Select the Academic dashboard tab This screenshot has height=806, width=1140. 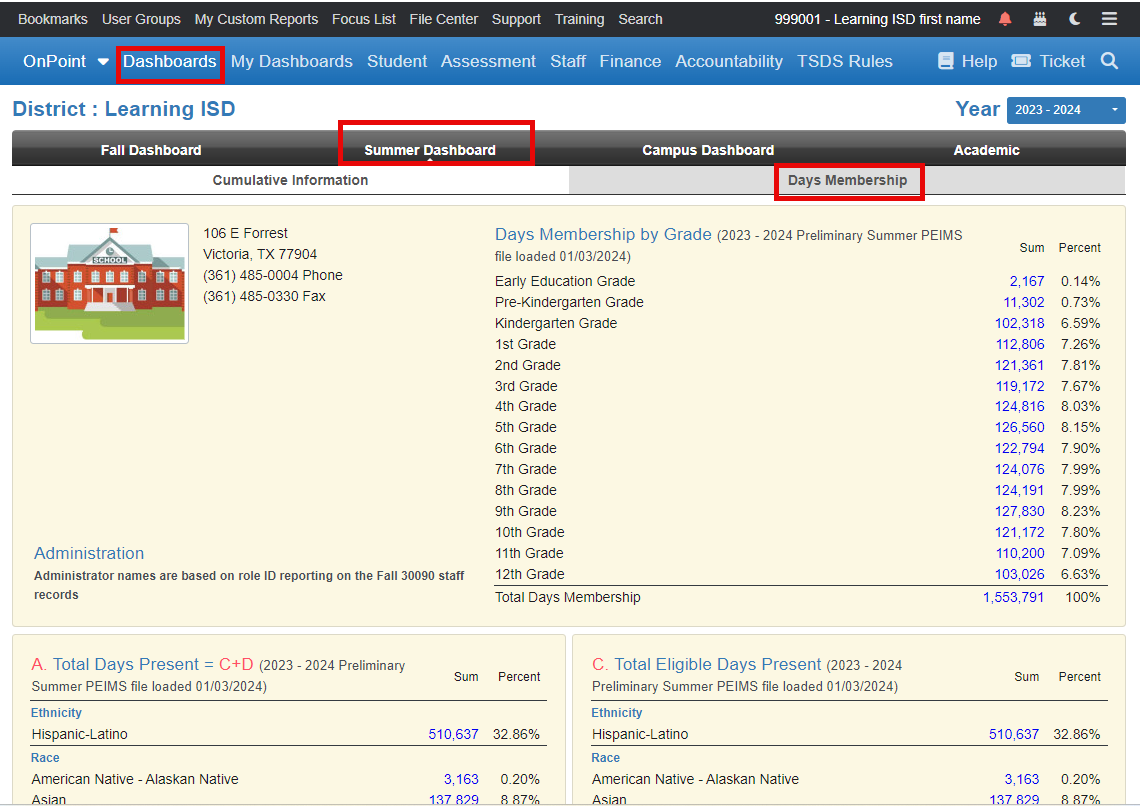(986, 150)
